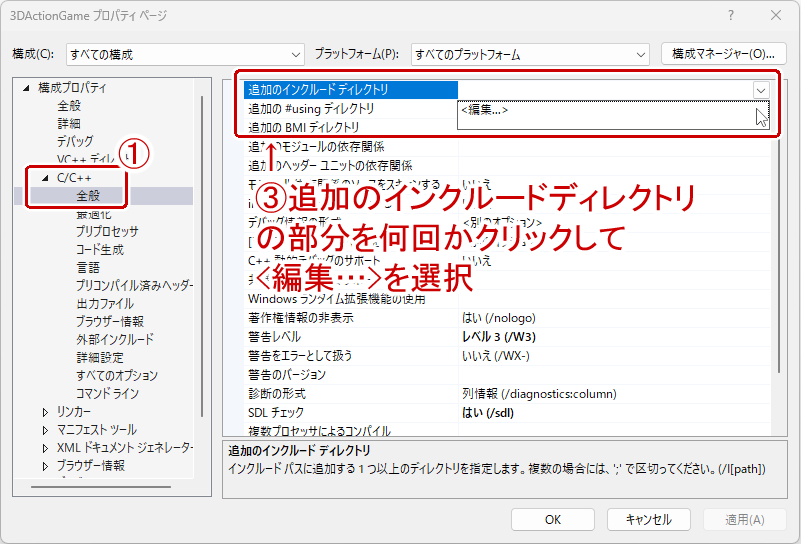Click the キャンセル button

tap(649, 519)
